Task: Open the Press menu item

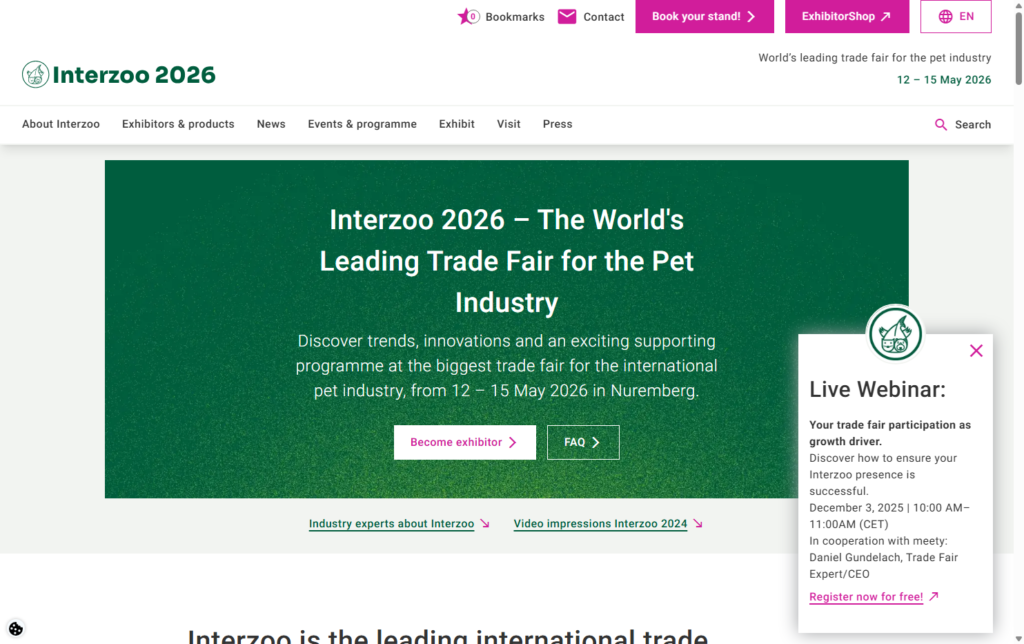Action: click(557, 125)
